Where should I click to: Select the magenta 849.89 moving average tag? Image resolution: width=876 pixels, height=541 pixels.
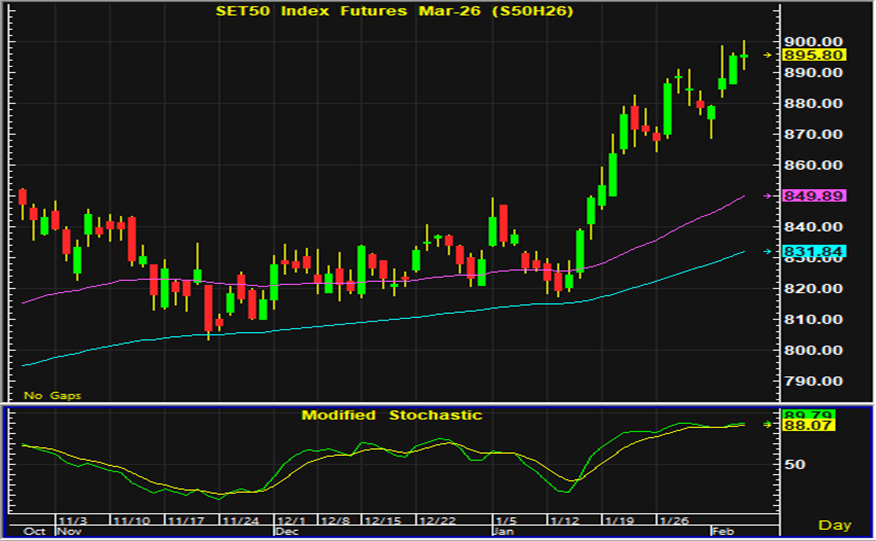814,196
